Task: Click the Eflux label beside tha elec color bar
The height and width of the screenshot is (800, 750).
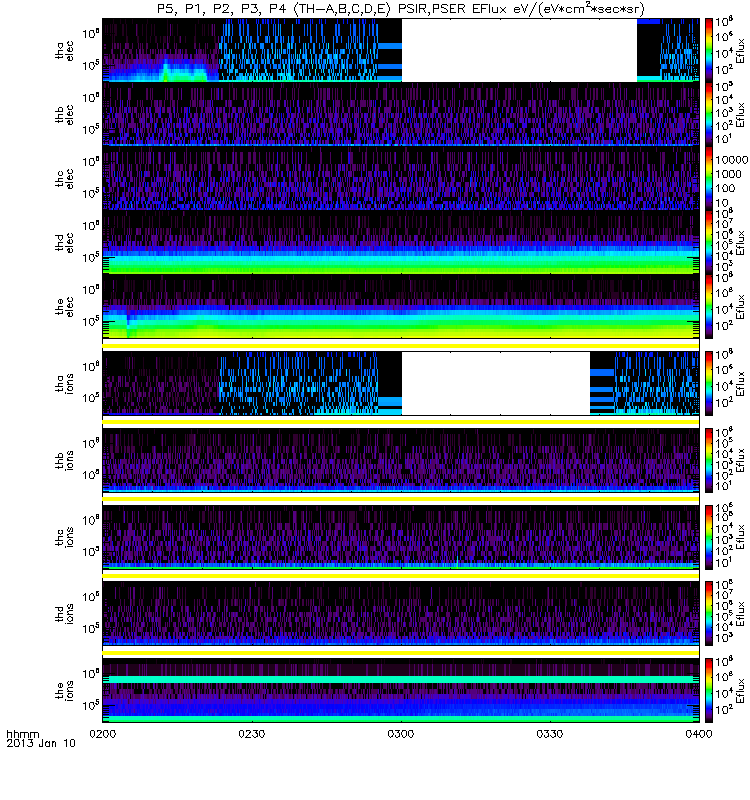Action: tap(741, 51)
